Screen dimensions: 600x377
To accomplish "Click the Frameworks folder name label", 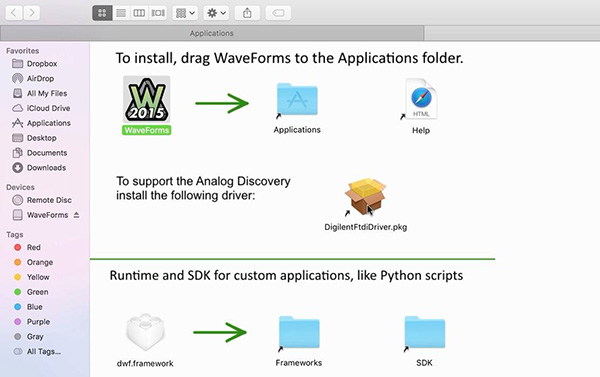I will click(x=299, y=363).
